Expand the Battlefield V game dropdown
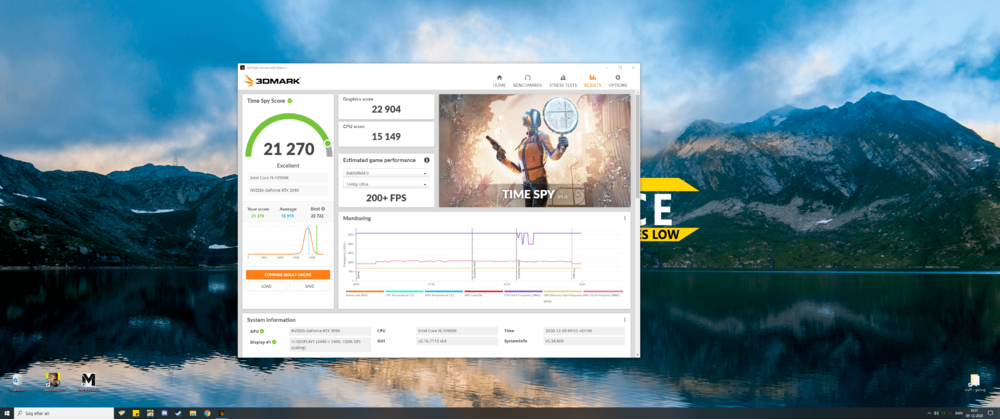This screenshot has height=419, width=1000. tap(386, 173)
